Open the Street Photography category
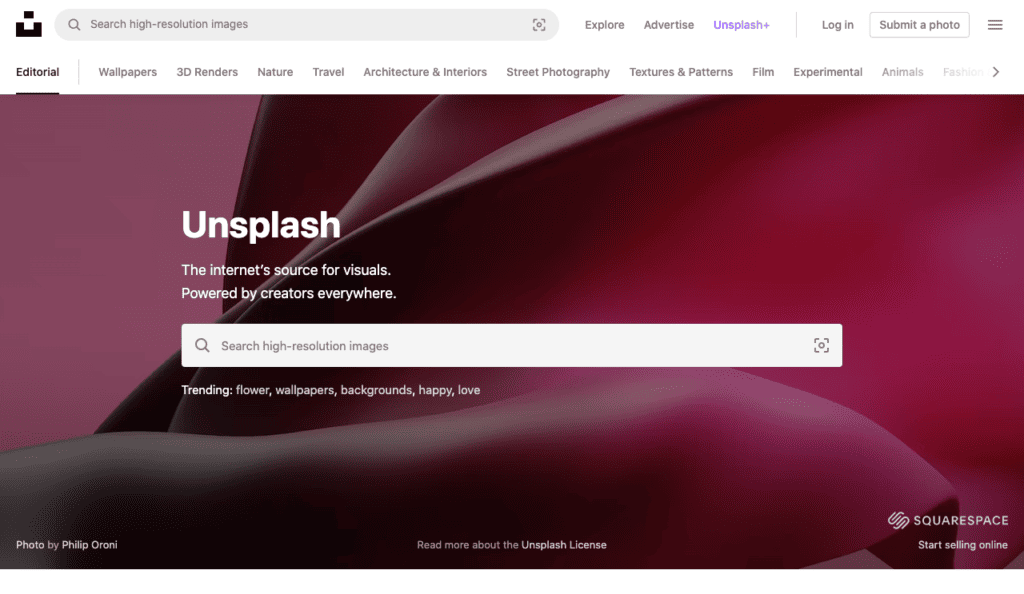The image size is (1024, 594). pos(558,72)
